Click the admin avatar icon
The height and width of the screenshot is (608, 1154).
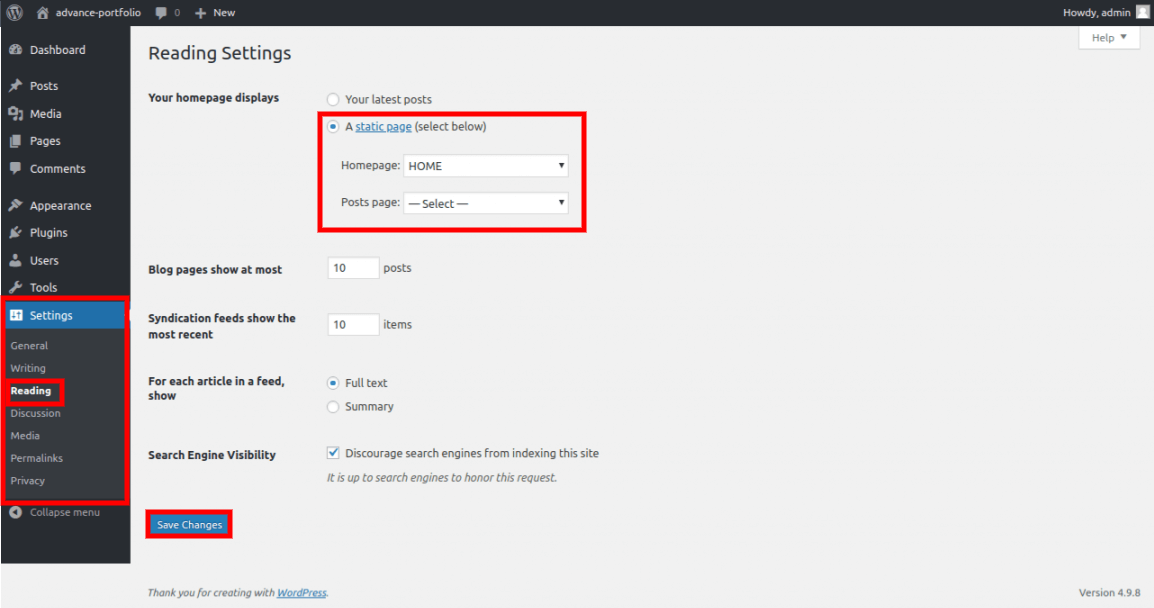(1142, 13)
